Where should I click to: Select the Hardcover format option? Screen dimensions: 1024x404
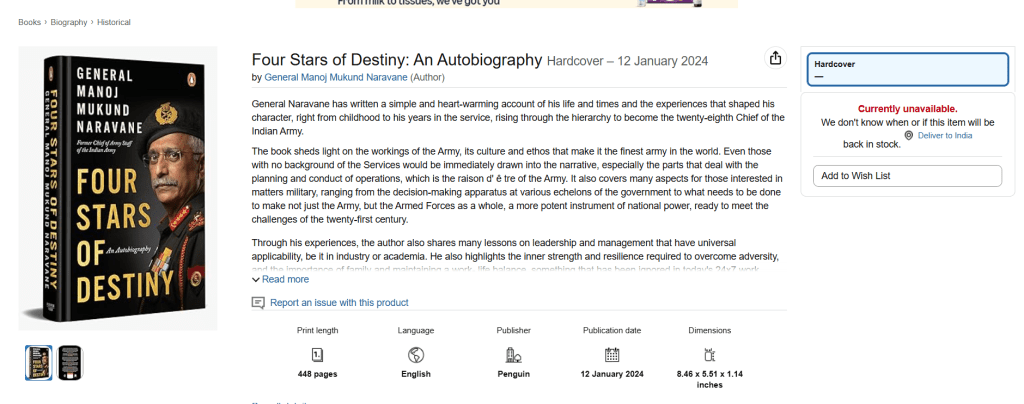[907, 69]
